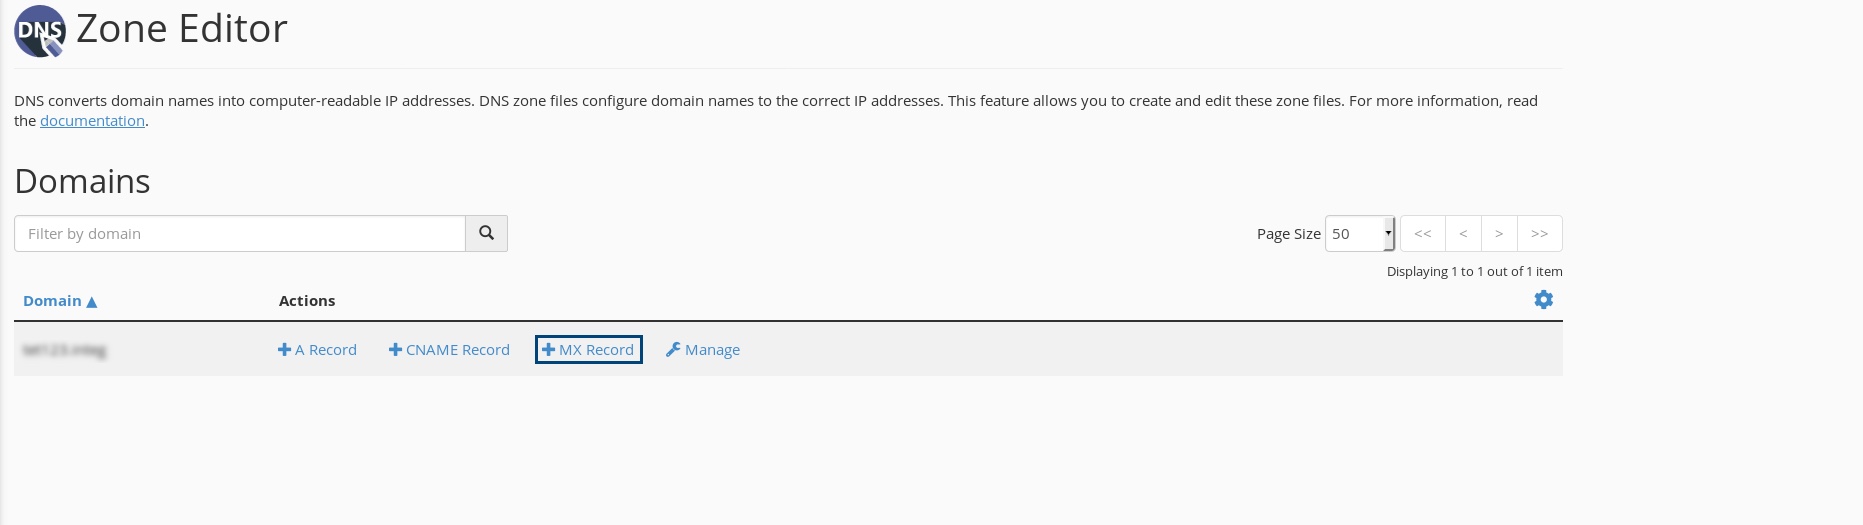
Task: Add a CNAME Record
Action: 449,350
